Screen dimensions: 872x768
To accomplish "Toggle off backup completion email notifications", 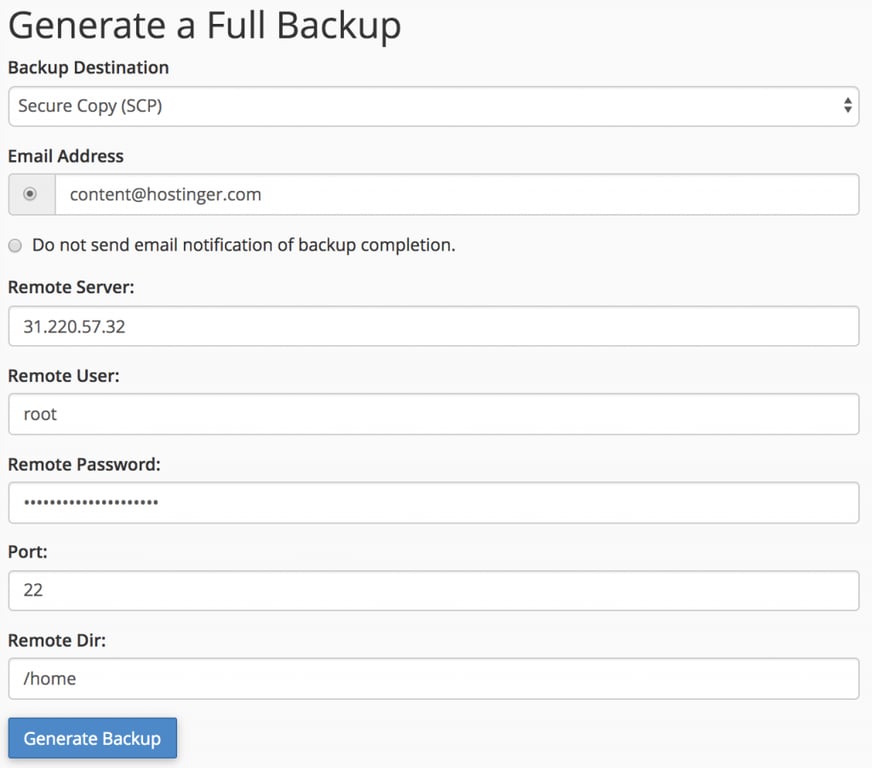I will click(x=15, y=245).
